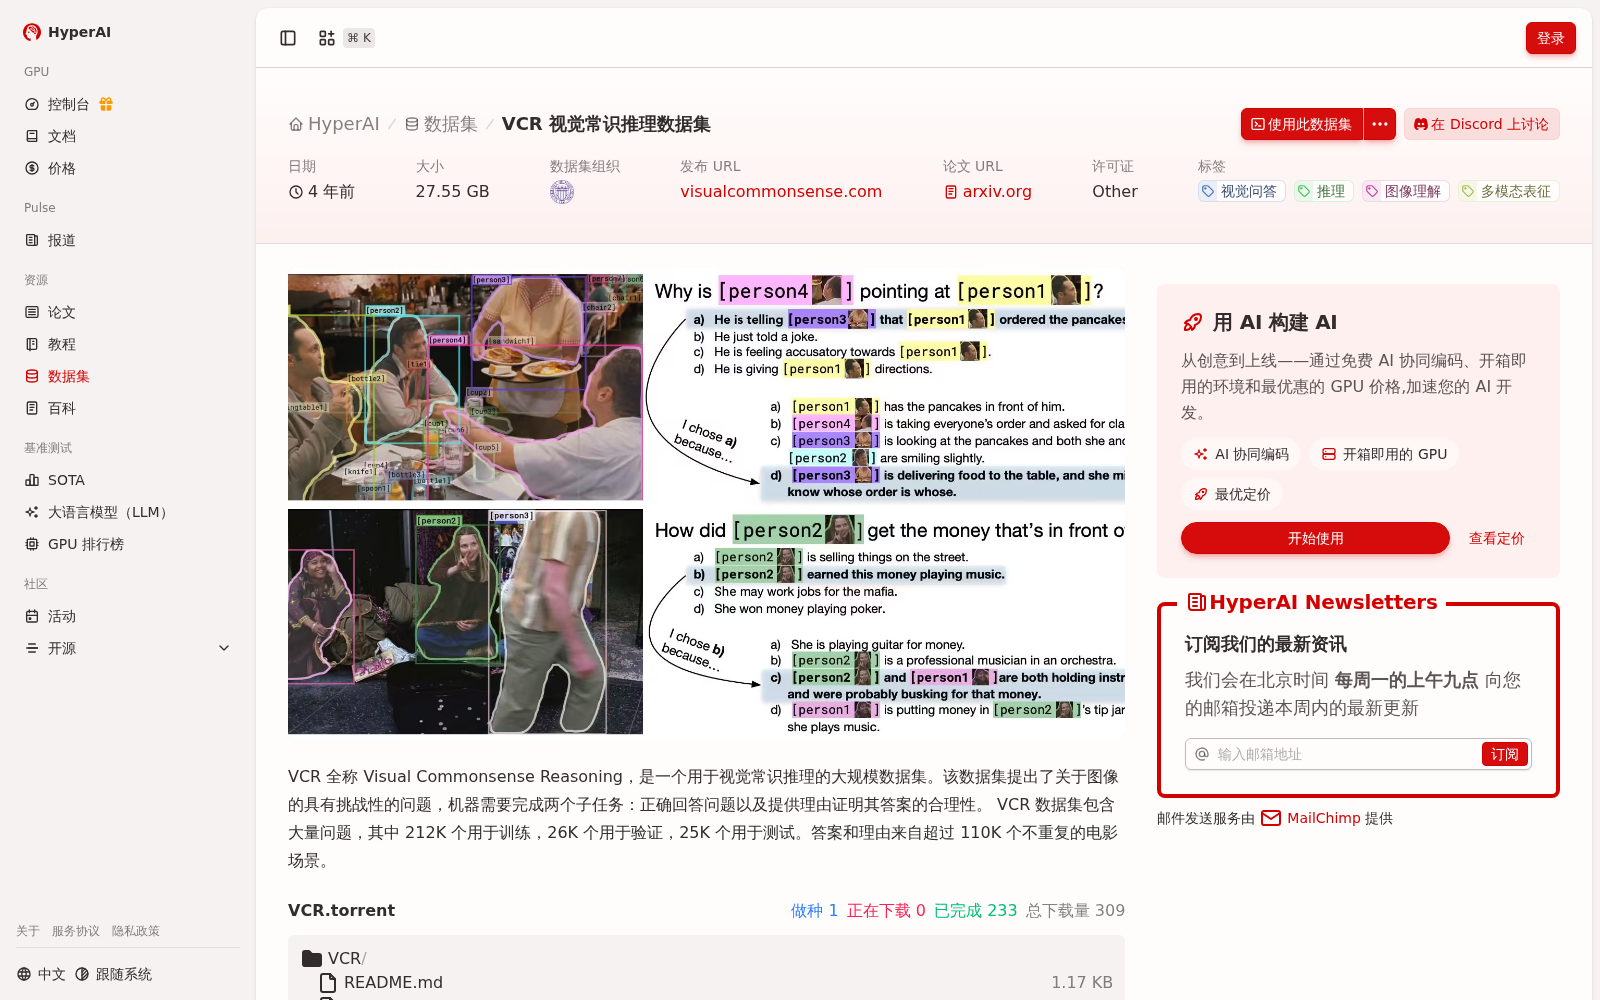Click the 正在下载 0 count
Image resolution: width=1600 pixels, height=1000 pixels.
pyautogui.click(x=886, y=910)
